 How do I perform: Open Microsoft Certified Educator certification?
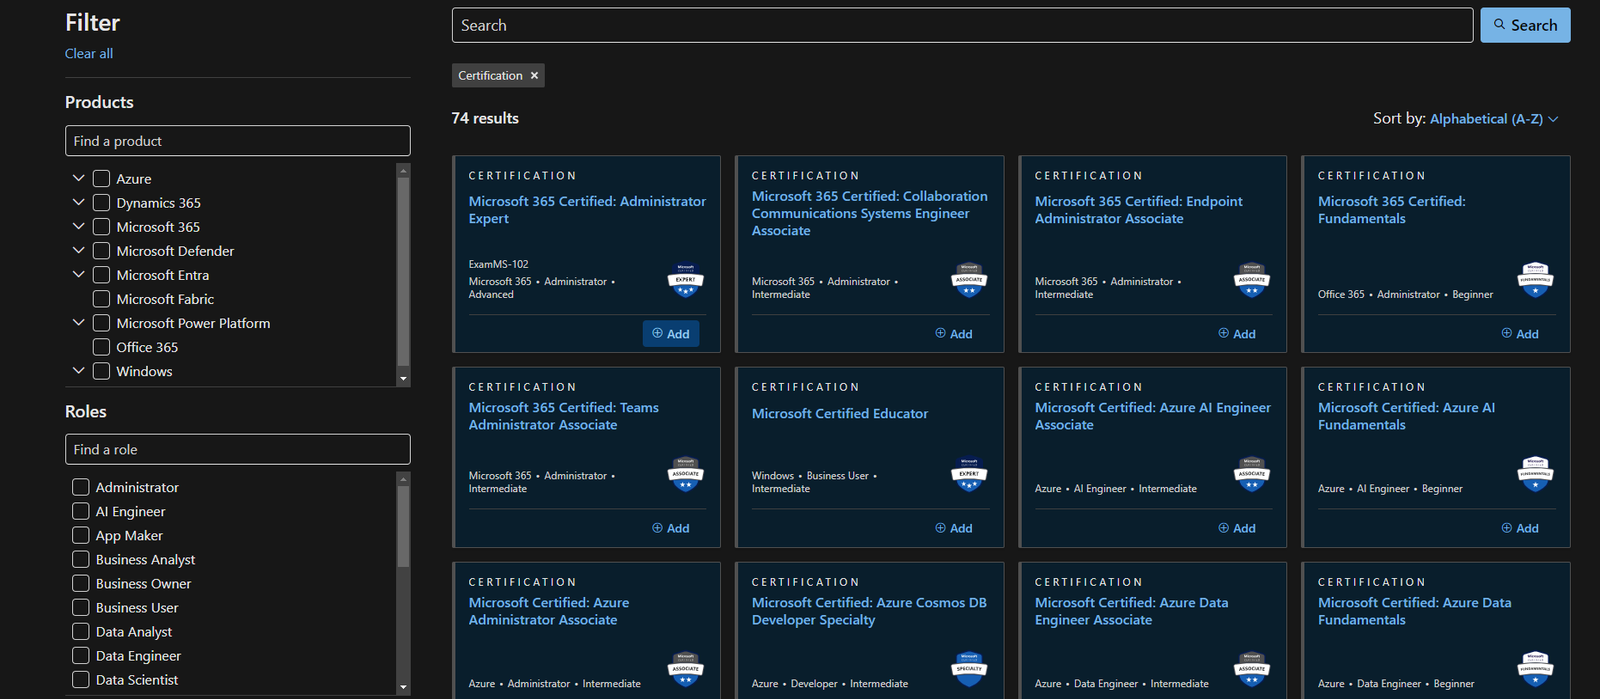(x=840, y=414)
